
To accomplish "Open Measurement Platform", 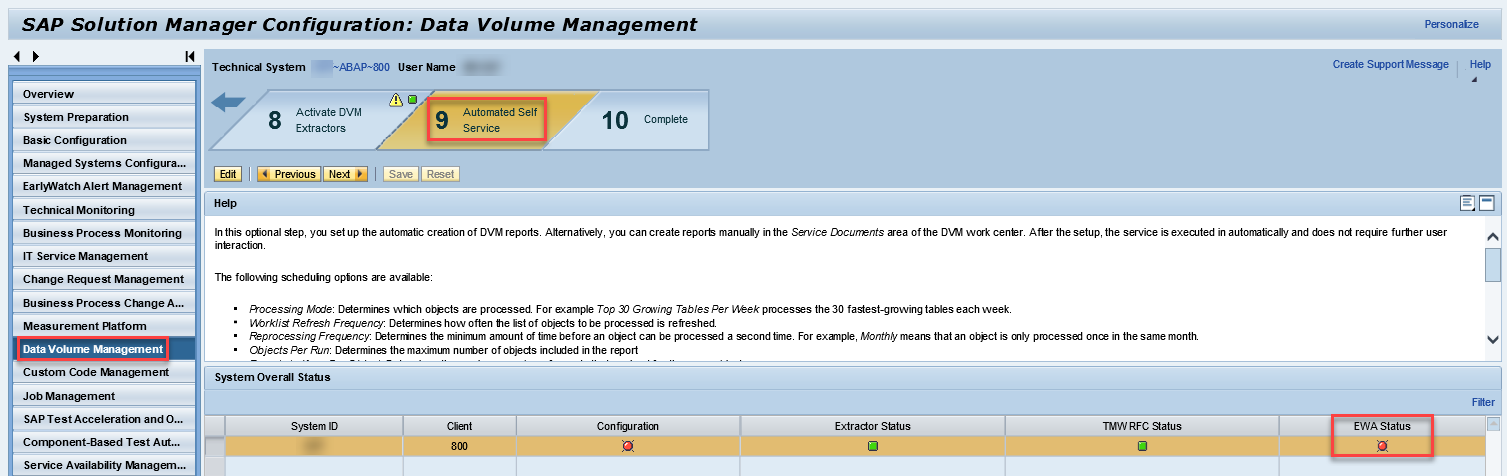I will coord(103,326).
